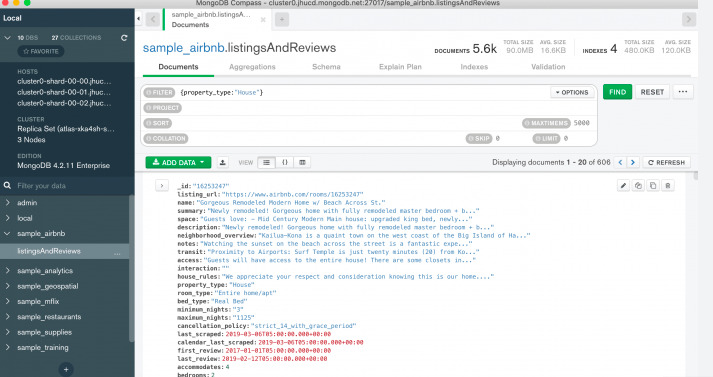713x377 pixels.
Task: Collapse the databases summary chevron
Action: click(7, 38)
